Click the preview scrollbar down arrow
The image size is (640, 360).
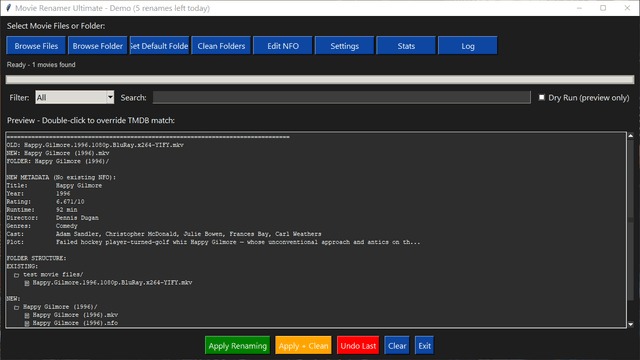pyautogui.click(x=631, y=324)
